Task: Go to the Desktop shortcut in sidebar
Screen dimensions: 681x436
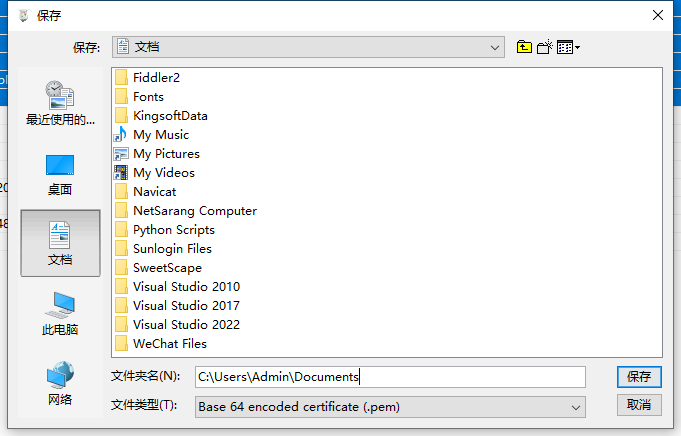Action: 60,173
